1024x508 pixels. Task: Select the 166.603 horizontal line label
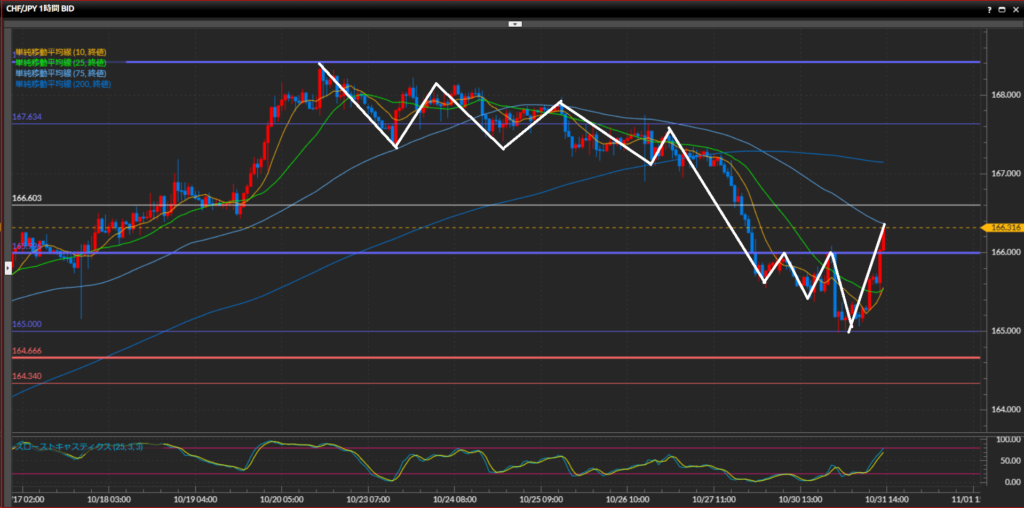[x=27, y=198]
